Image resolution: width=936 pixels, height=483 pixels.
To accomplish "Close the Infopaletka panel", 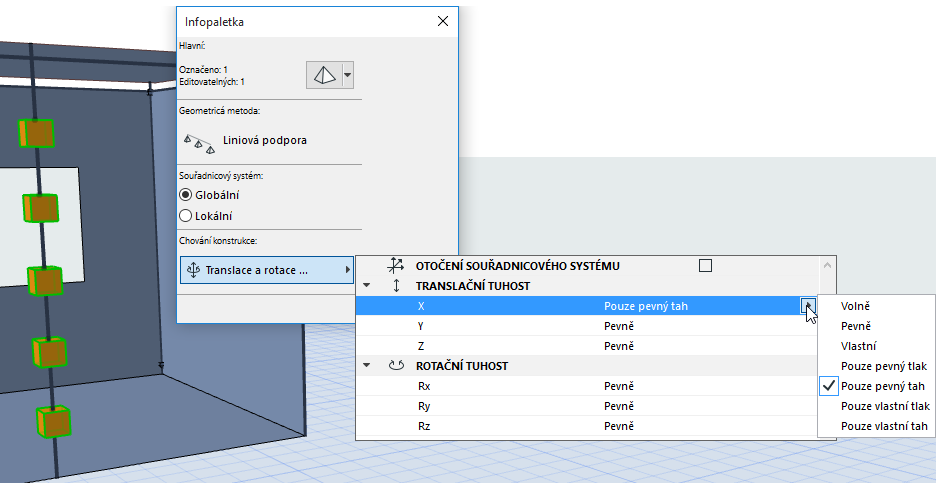I will pyautogui.click(x=443, y=21).
